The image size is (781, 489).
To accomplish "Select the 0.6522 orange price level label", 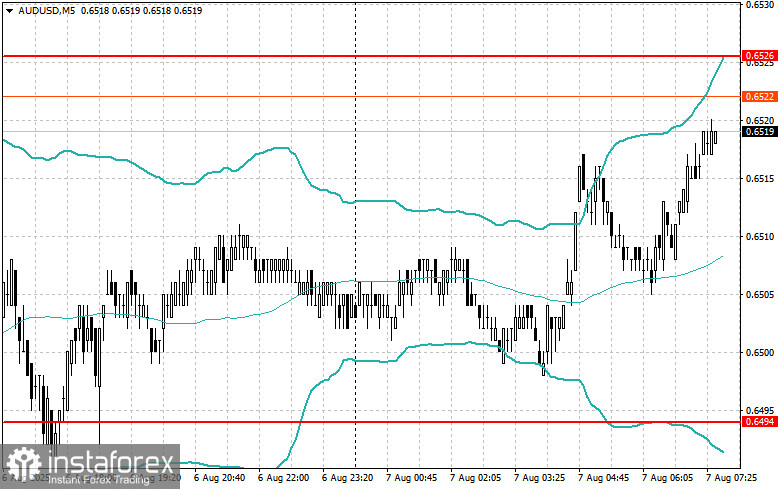I will (x=760, y=96).
